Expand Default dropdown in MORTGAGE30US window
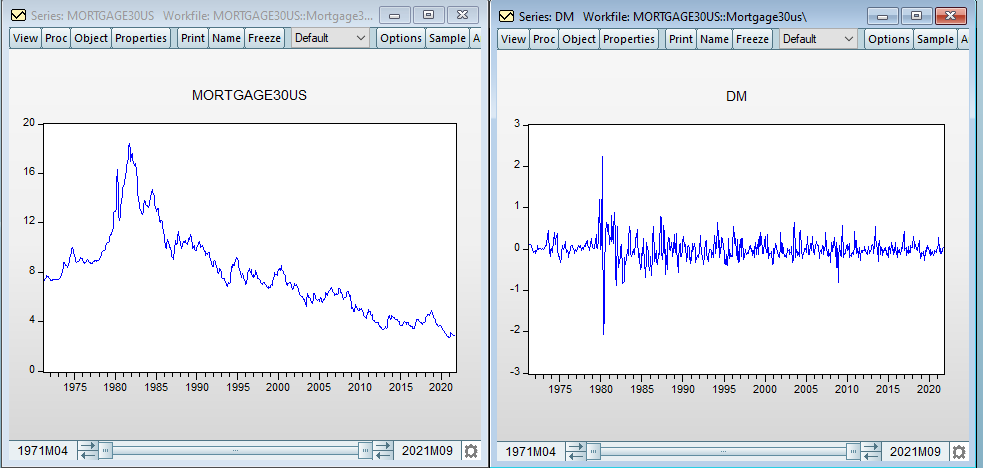Viewport: 983px width, 468px height. point(330,38)
